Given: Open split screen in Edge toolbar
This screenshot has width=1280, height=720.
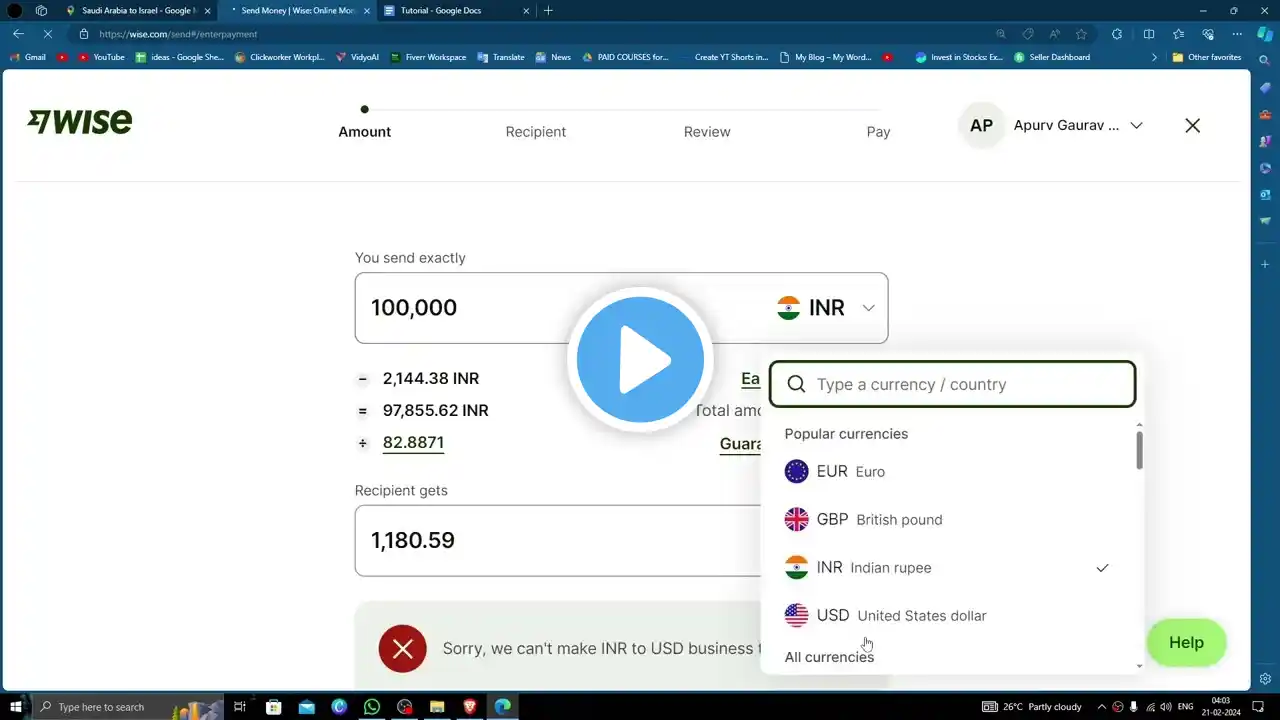Looking at the screenshot, I should [1149, 34].
